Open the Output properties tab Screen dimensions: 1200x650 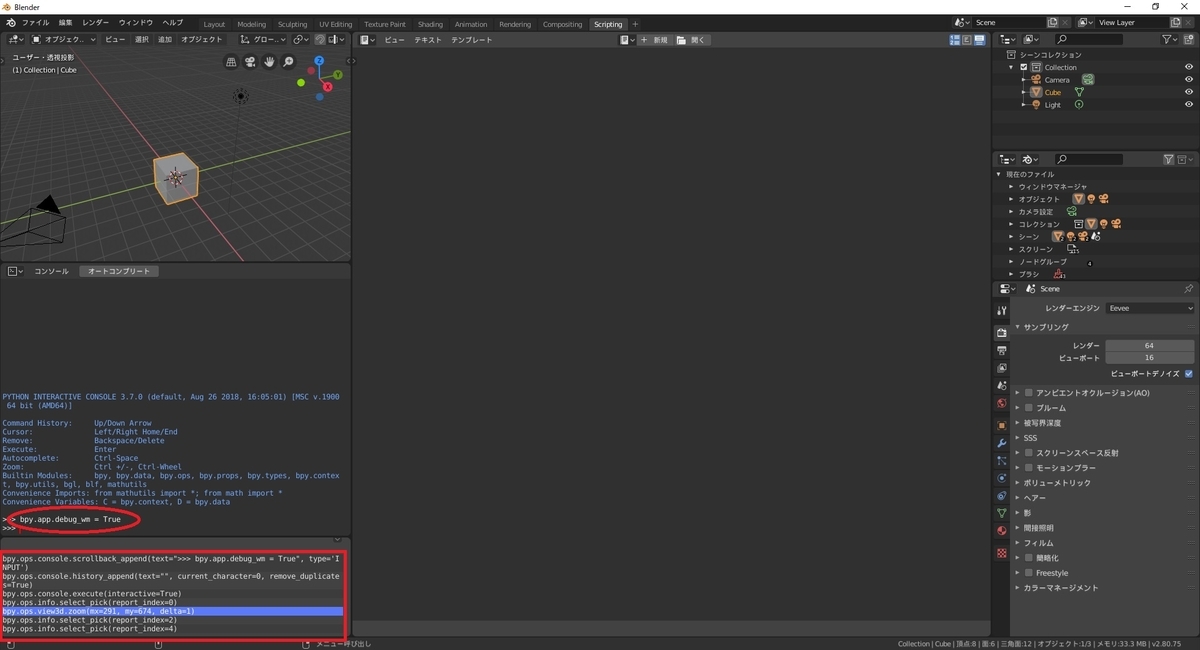(1001, 350)
